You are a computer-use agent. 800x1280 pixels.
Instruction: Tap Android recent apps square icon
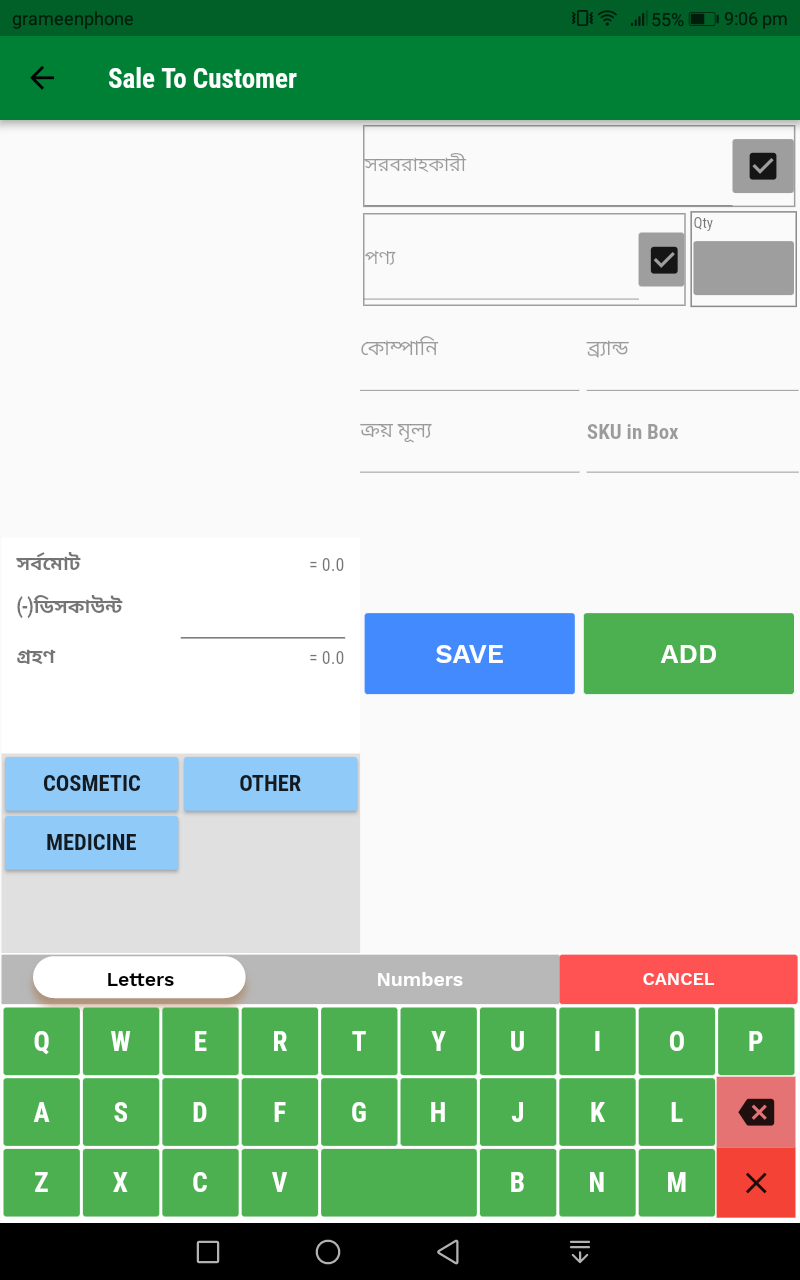tap(208, 1252)
